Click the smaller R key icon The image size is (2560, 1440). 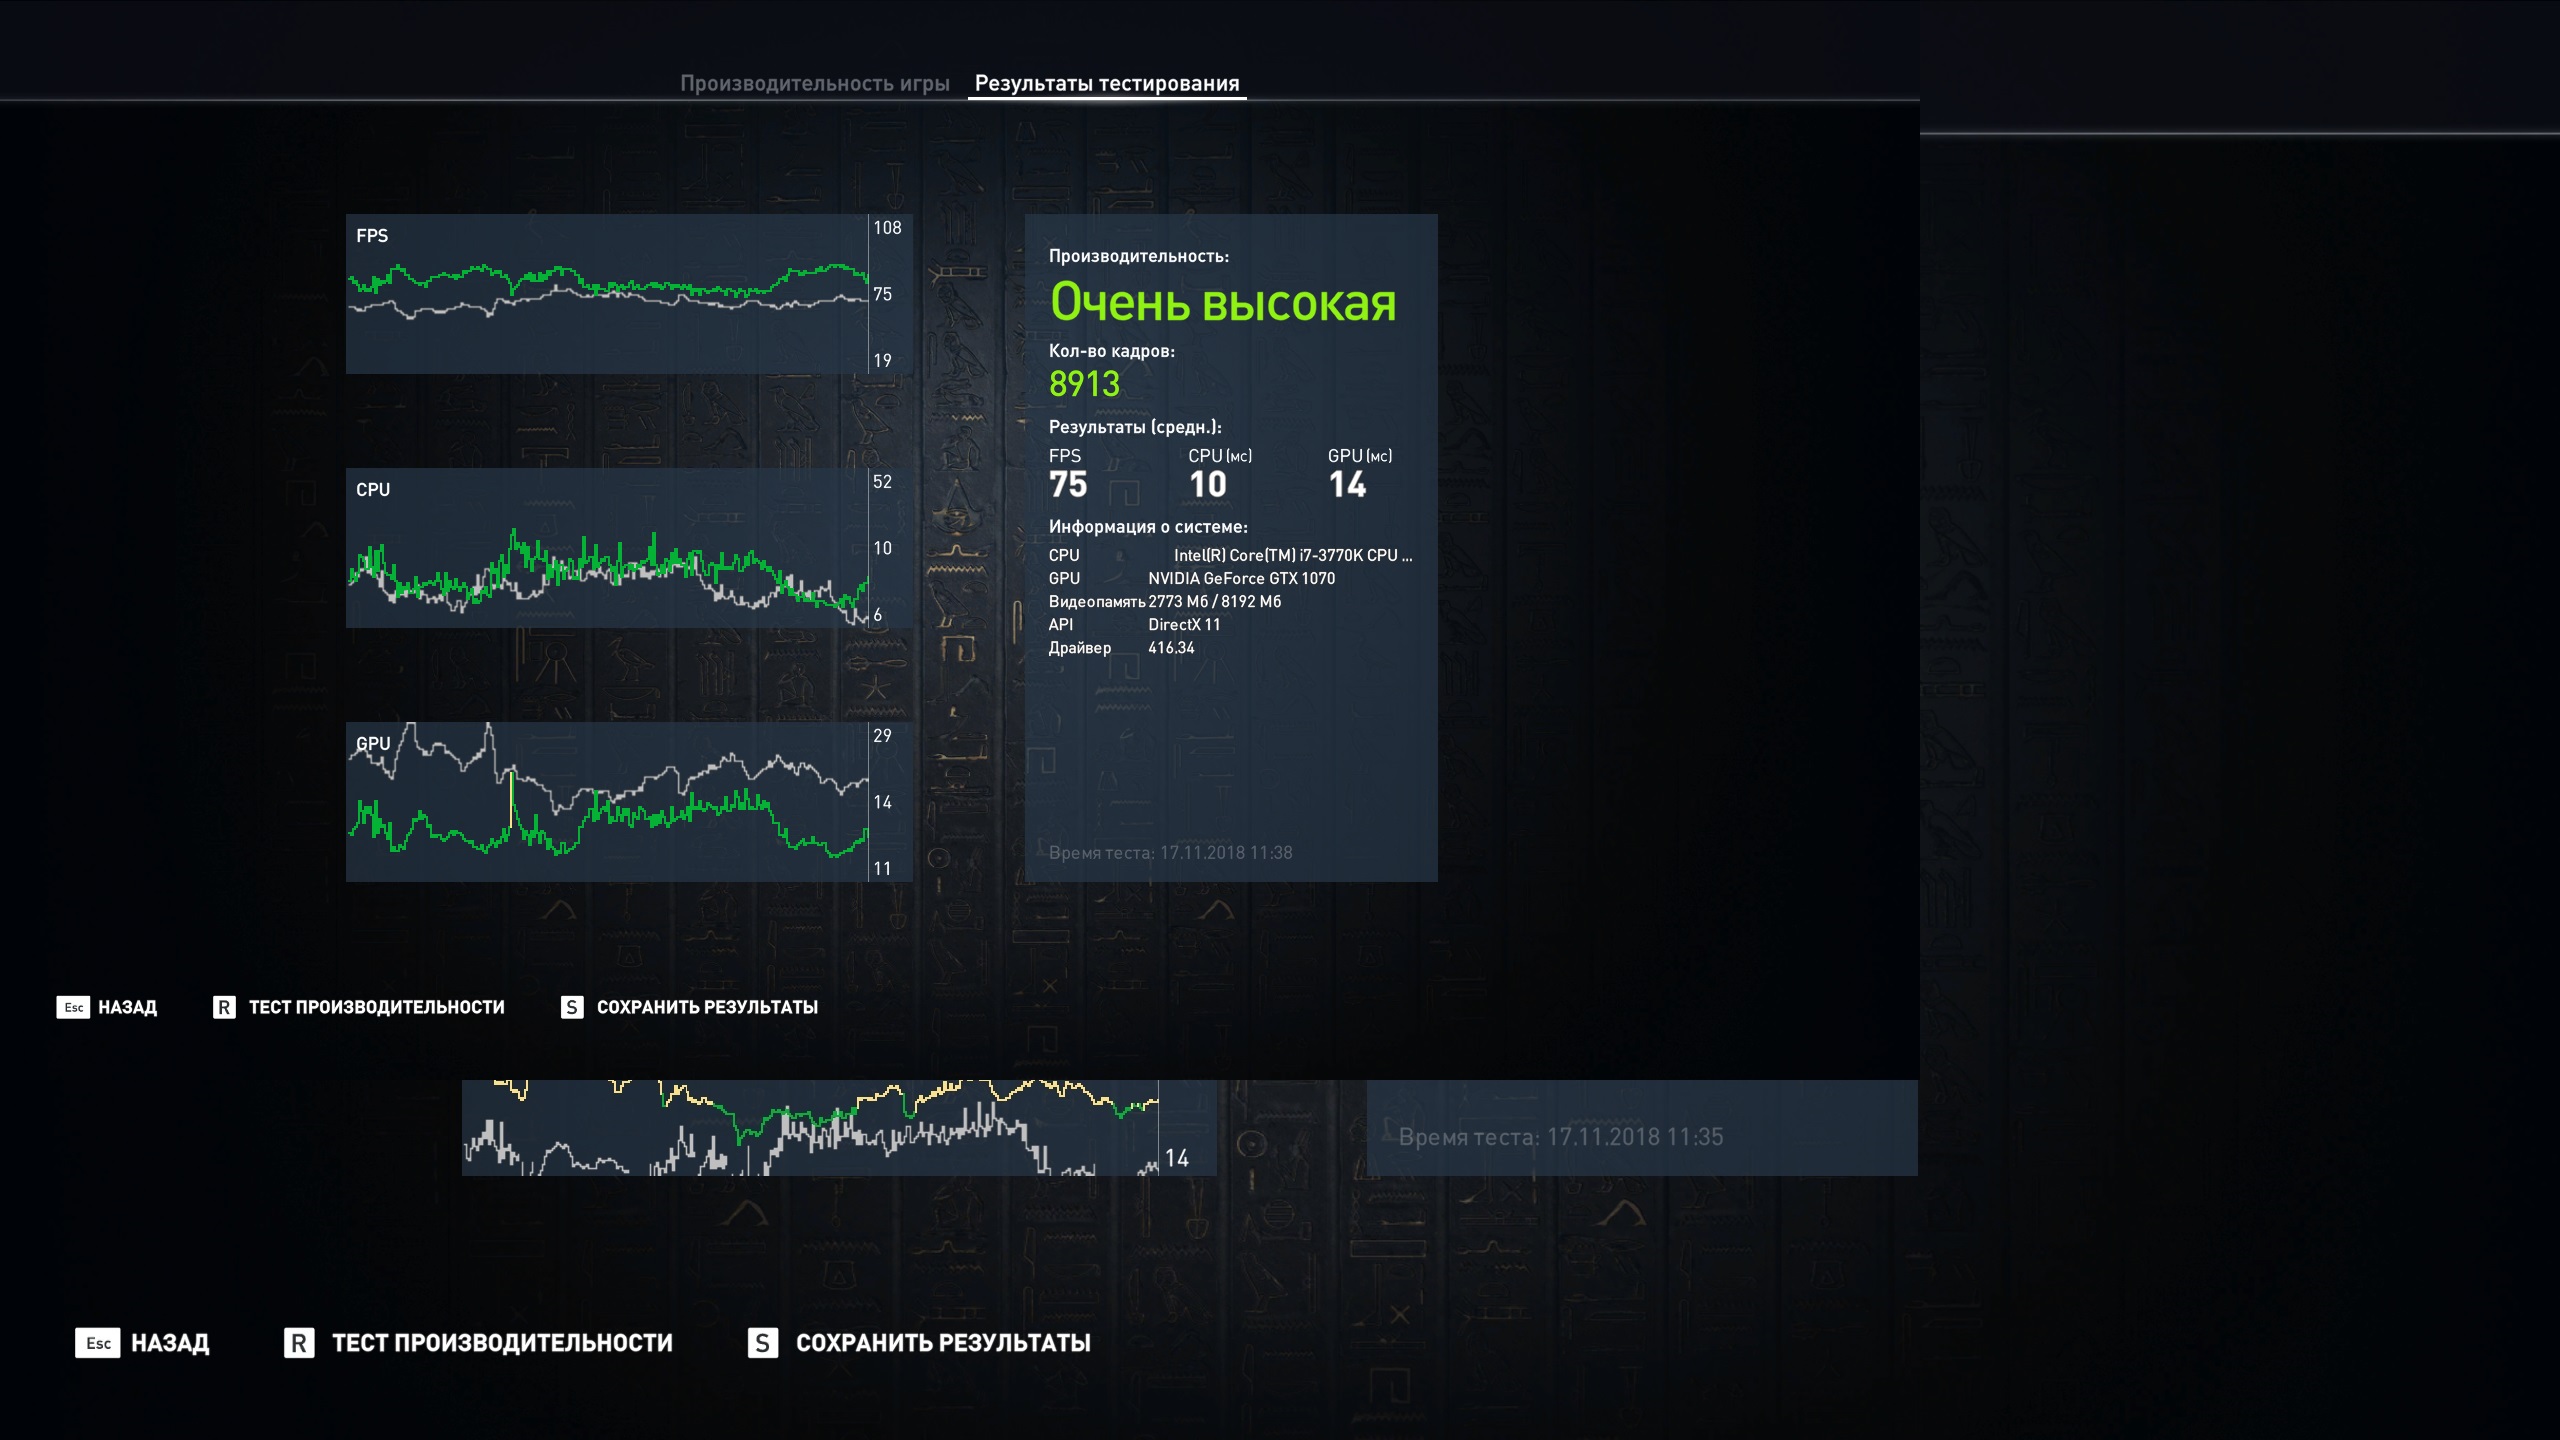pyautogui.click(x=224, y=1007)
